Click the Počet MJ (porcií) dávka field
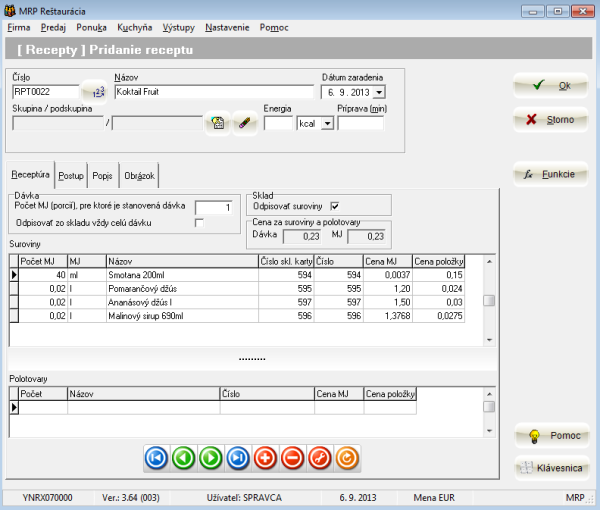This screenshot has height=510, width=600. tap(214, 208)
